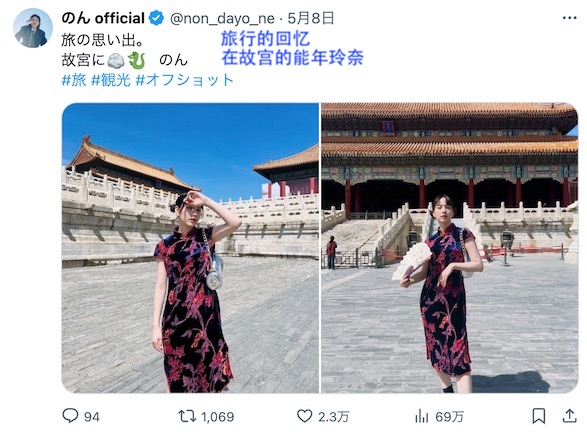
Task: Click the blue verified badge
Action: click(156, 18)
